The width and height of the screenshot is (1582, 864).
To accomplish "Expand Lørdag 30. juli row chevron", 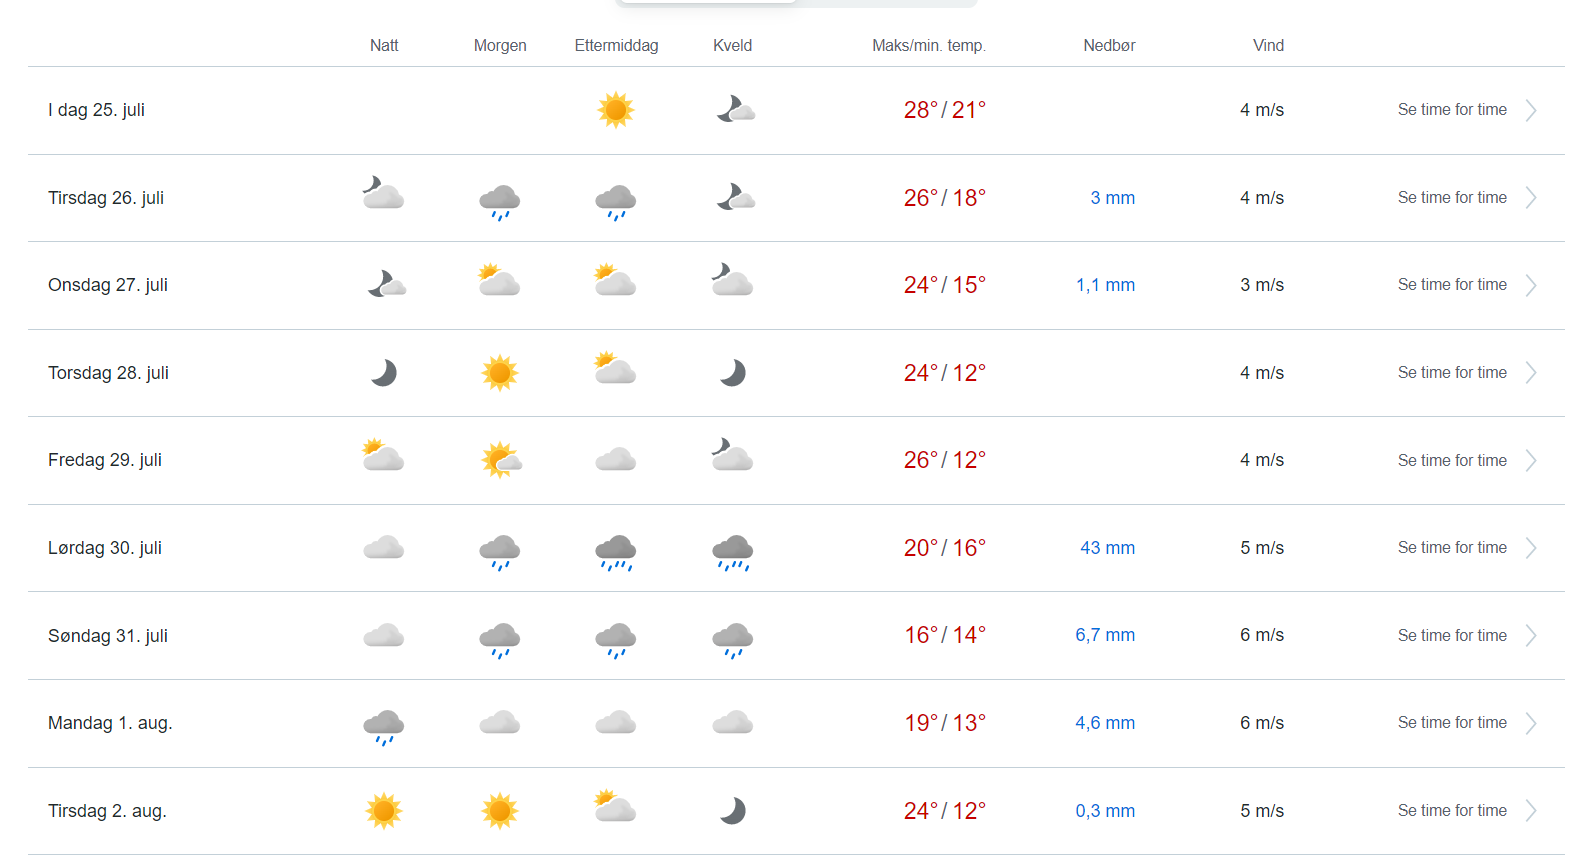I will [1531, 548].
